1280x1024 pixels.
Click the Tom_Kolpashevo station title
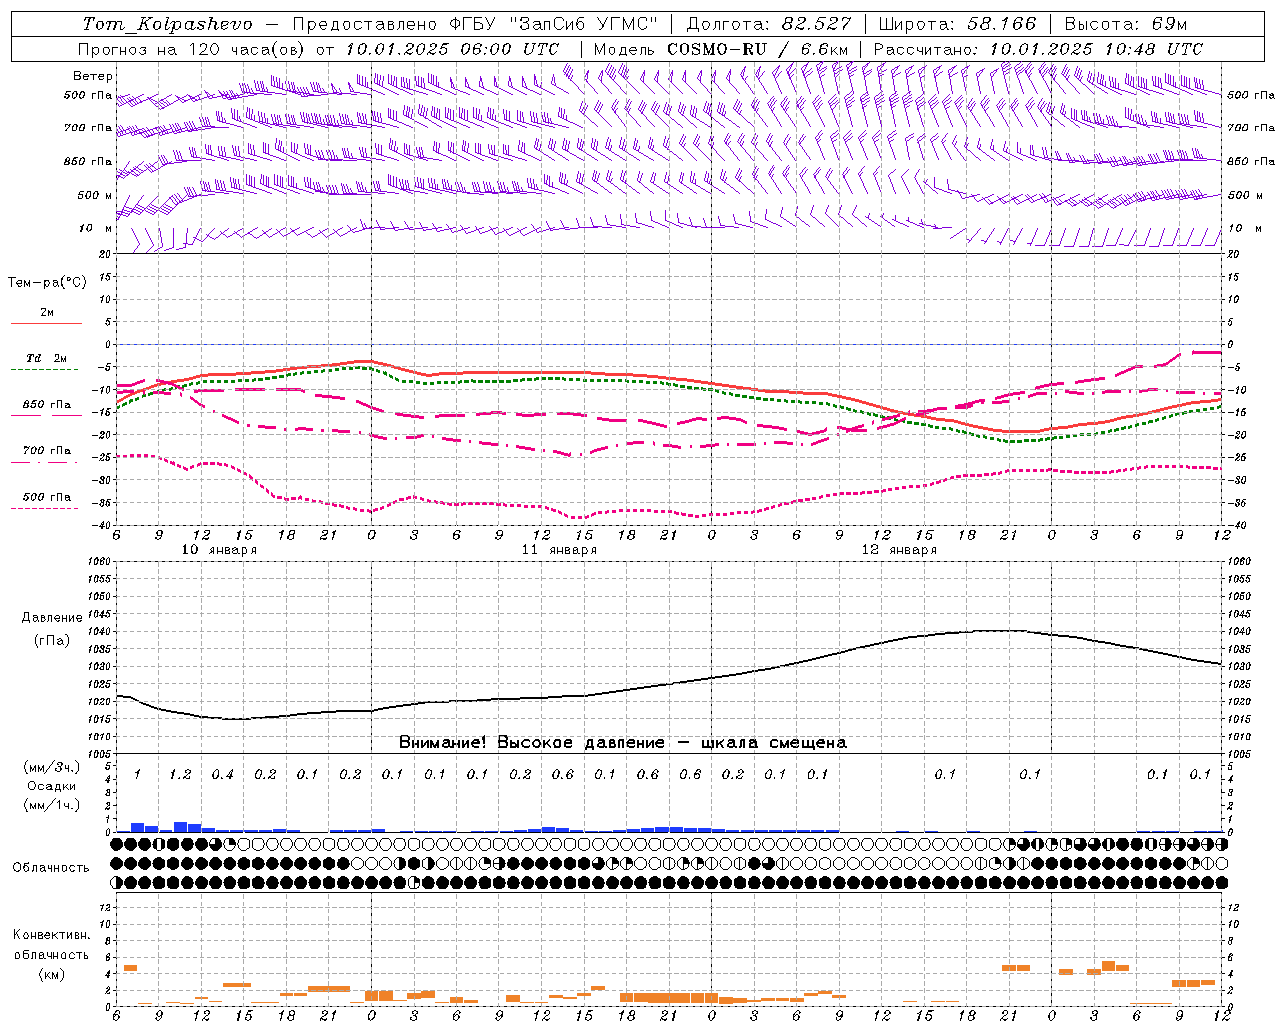coord(168,24)
